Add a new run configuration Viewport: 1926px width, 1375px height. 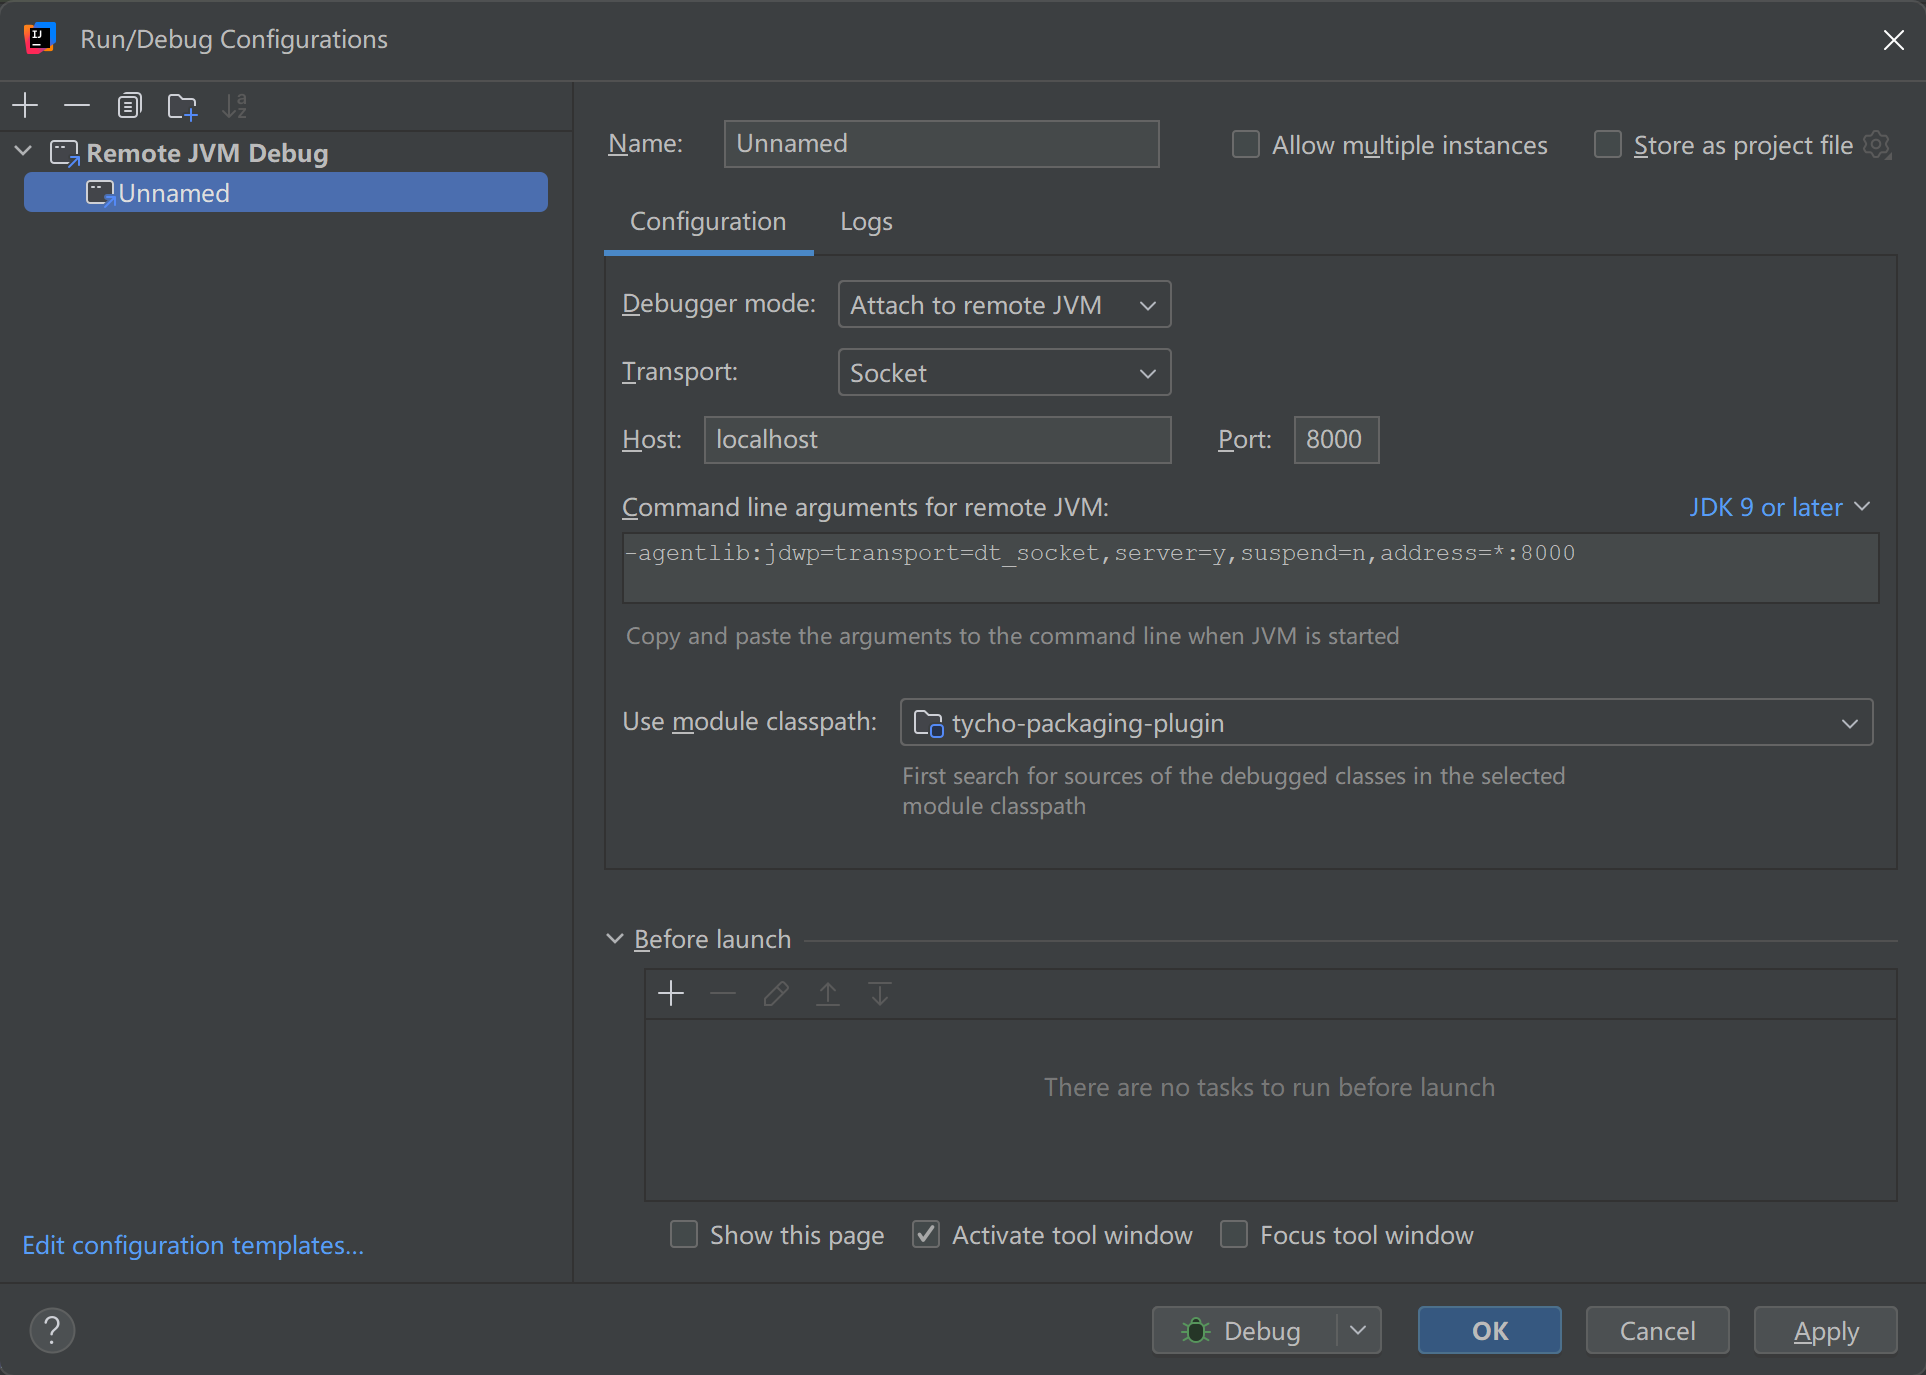(25, 105)
